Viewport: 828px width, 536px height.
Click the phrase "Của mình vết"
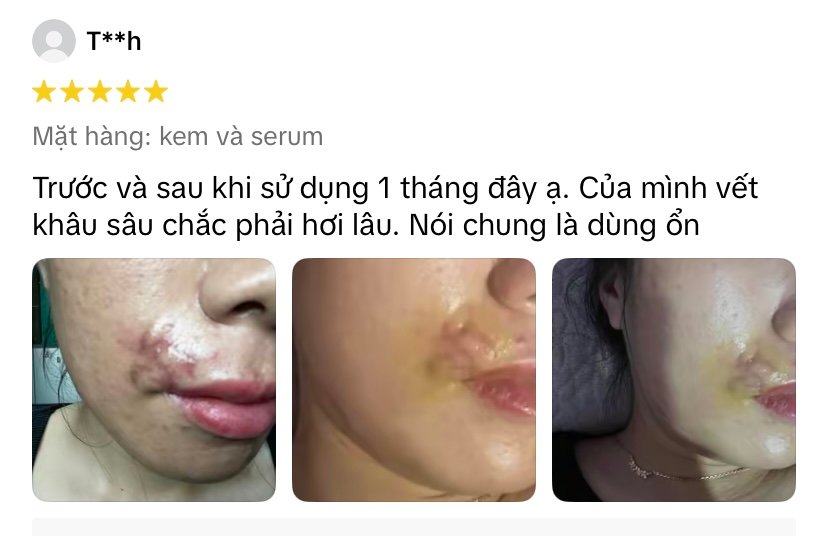click(669, 188)
